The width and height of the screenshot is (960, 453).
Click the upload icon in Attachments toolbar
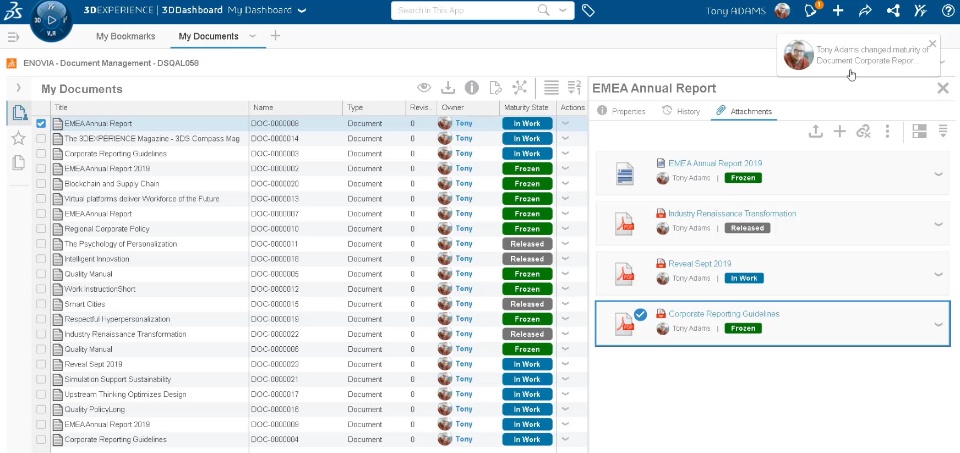coord(816,131)
